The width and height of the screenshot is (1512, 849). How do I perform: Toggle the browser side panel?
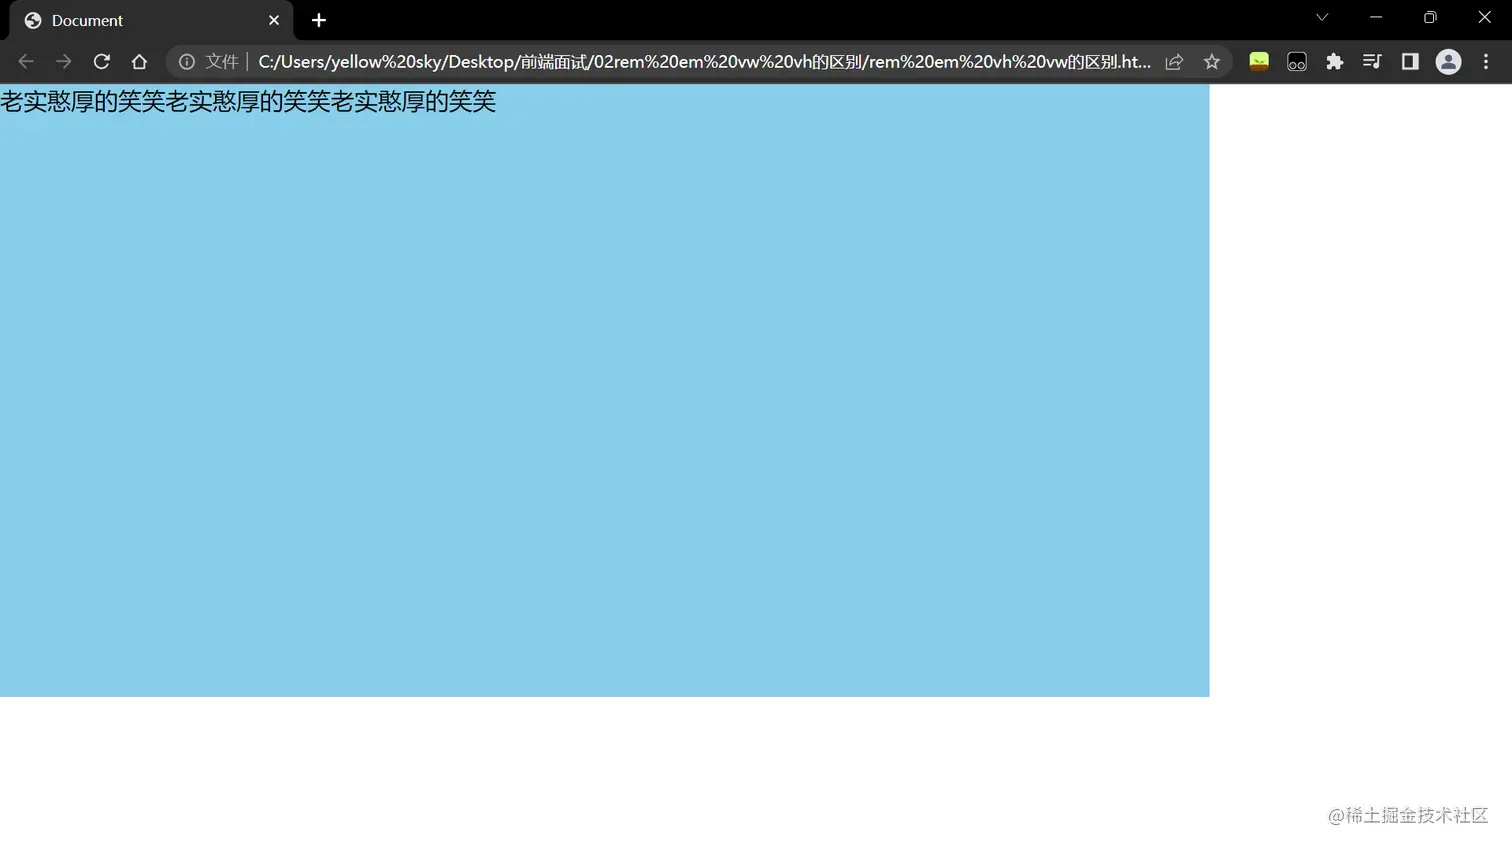tap(1410, 62)
